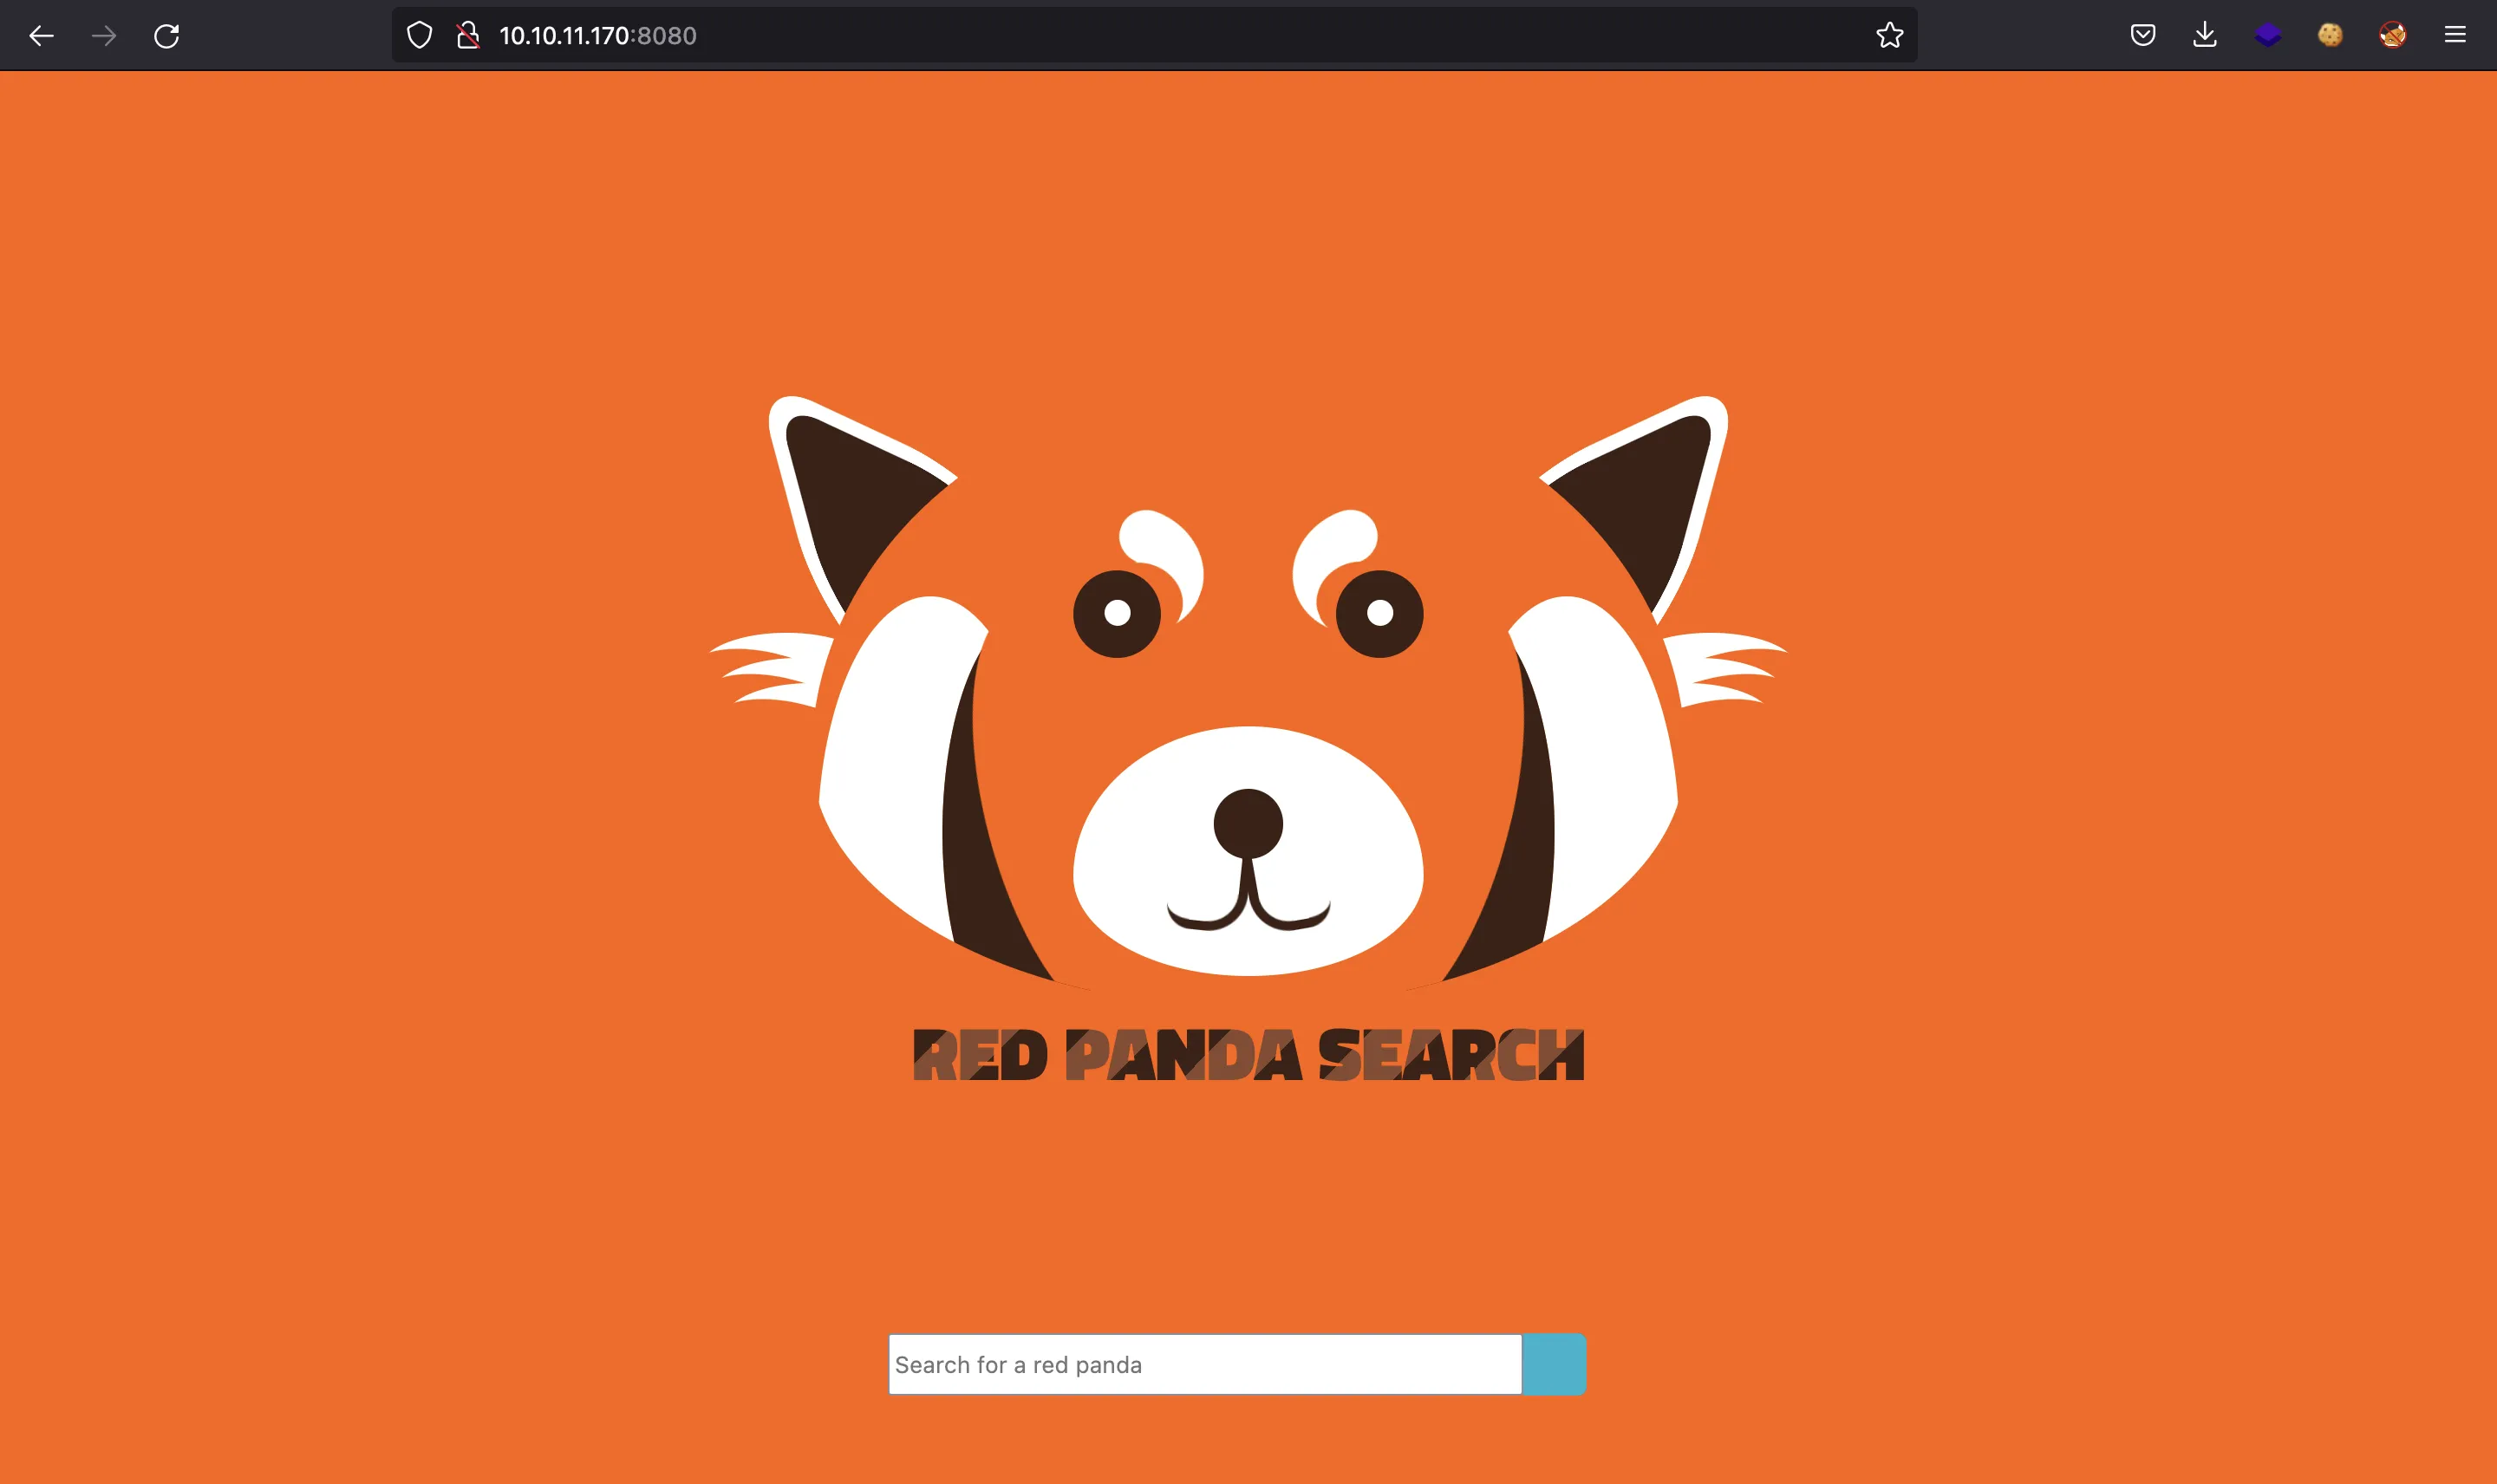The height and width of the screenshot is (1484, 2497).
Task: Open the cookie editor extension
Action: (x=2330, y=35)
